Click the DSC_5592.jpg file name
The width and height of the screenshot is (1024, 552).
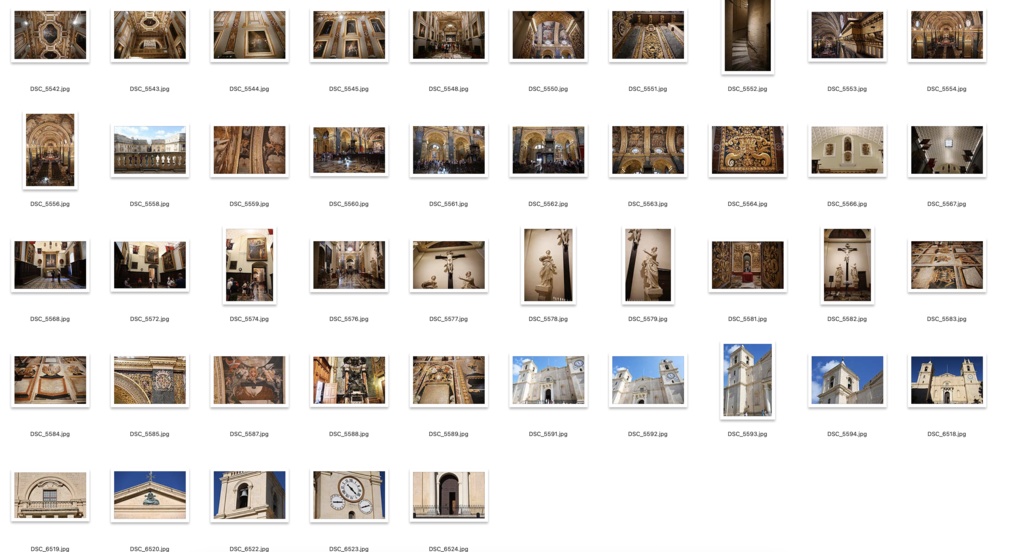(648, 434)
